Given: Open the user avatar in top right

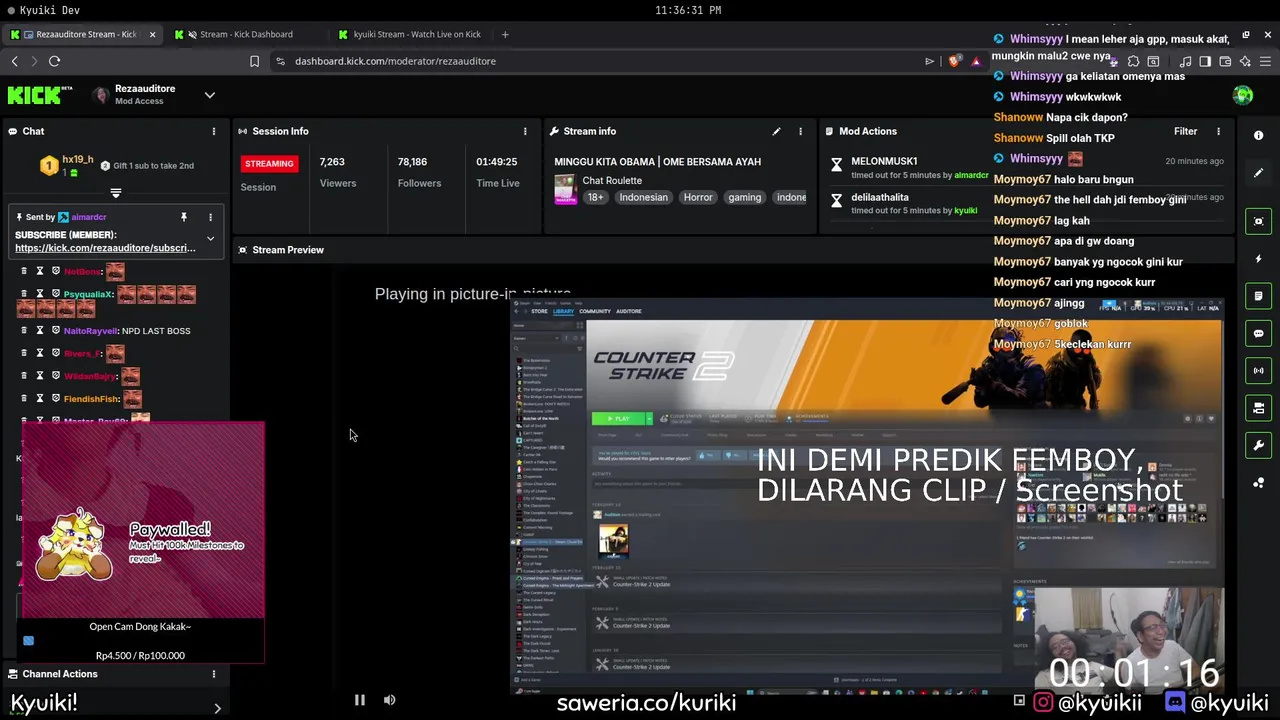Looking at the screenshot, I should [x=1243, y=95].
